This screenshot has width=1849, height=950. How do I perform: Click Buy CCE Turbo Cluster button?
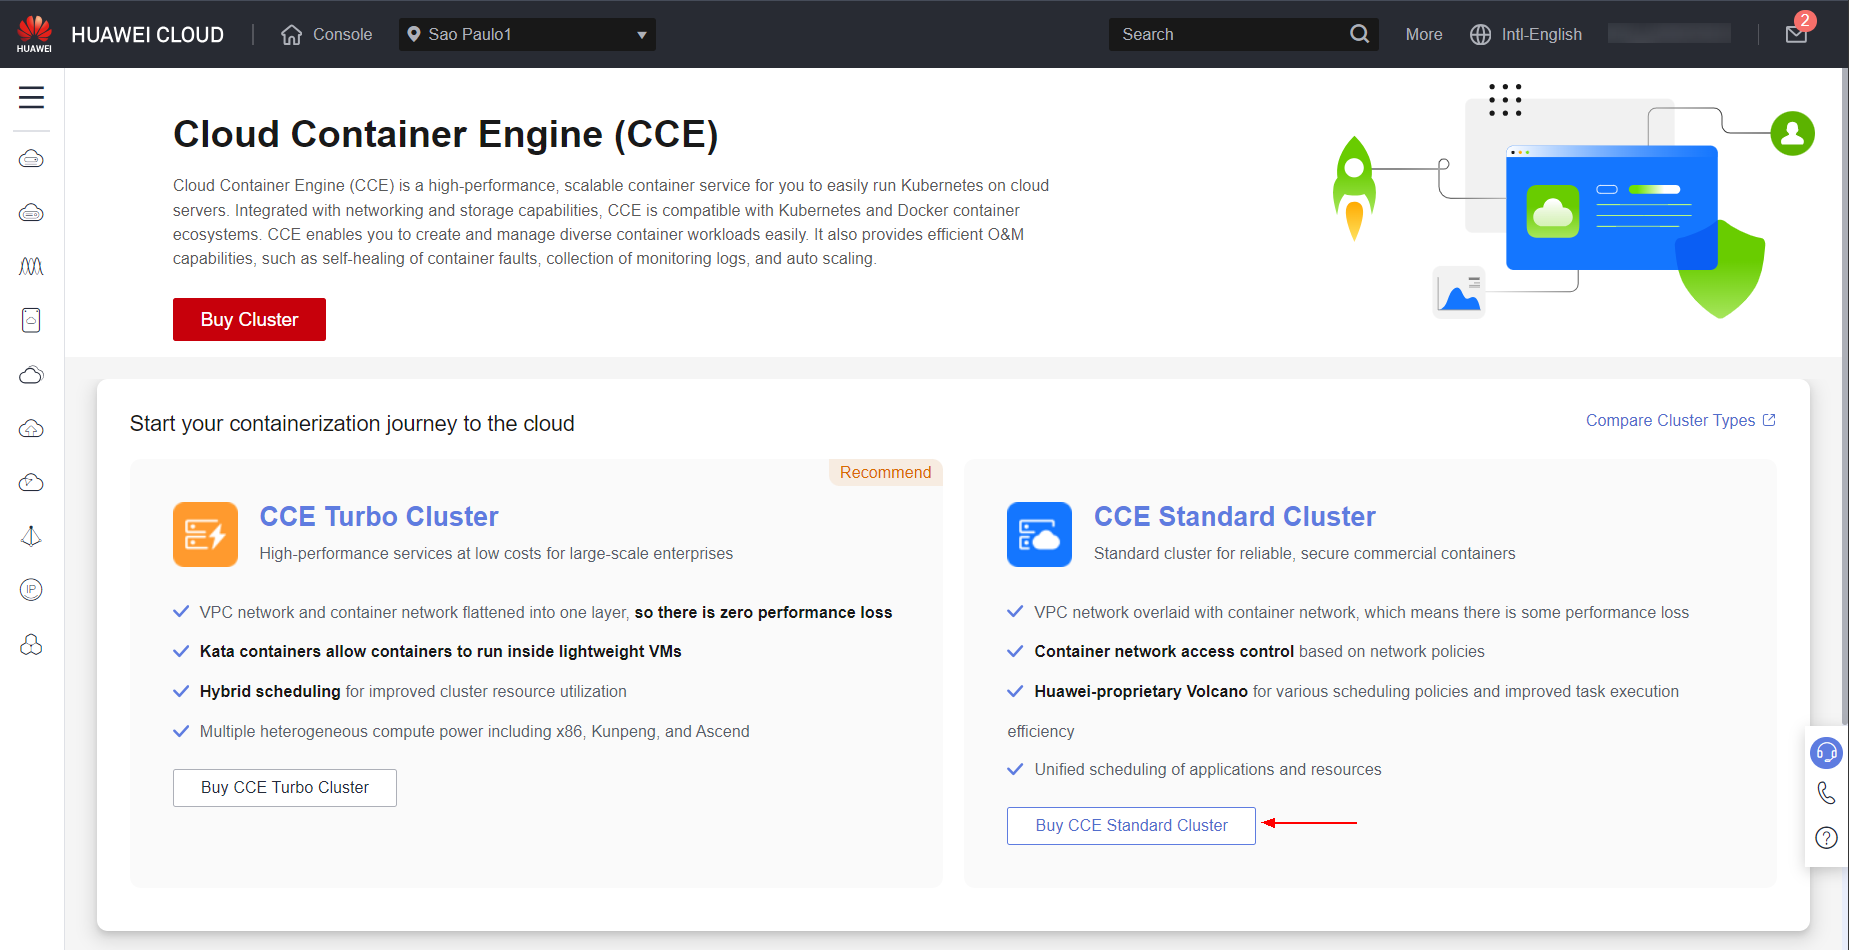285,788
